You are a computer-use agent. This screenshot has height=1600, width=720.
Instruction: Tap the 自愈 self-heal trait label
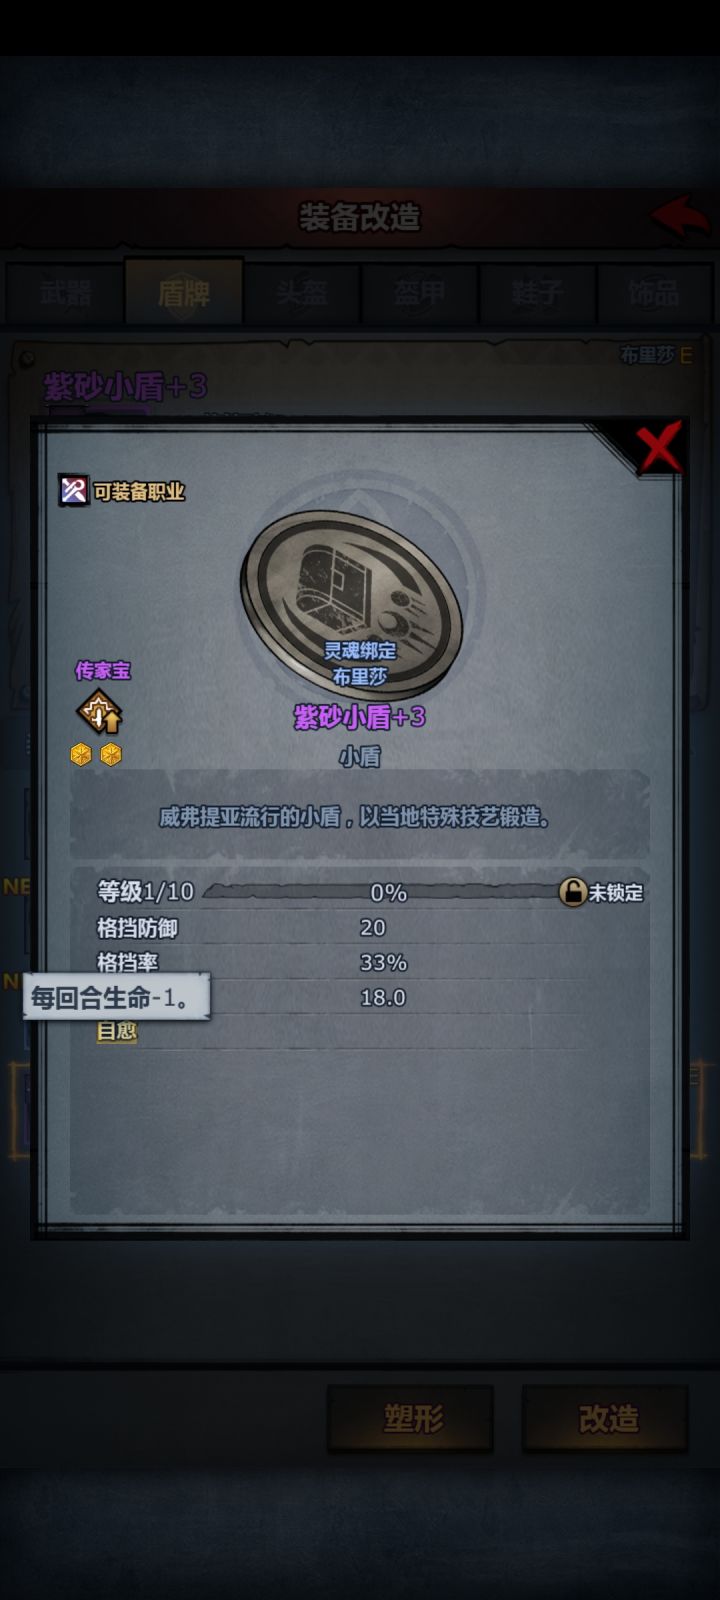point(116,1031)
